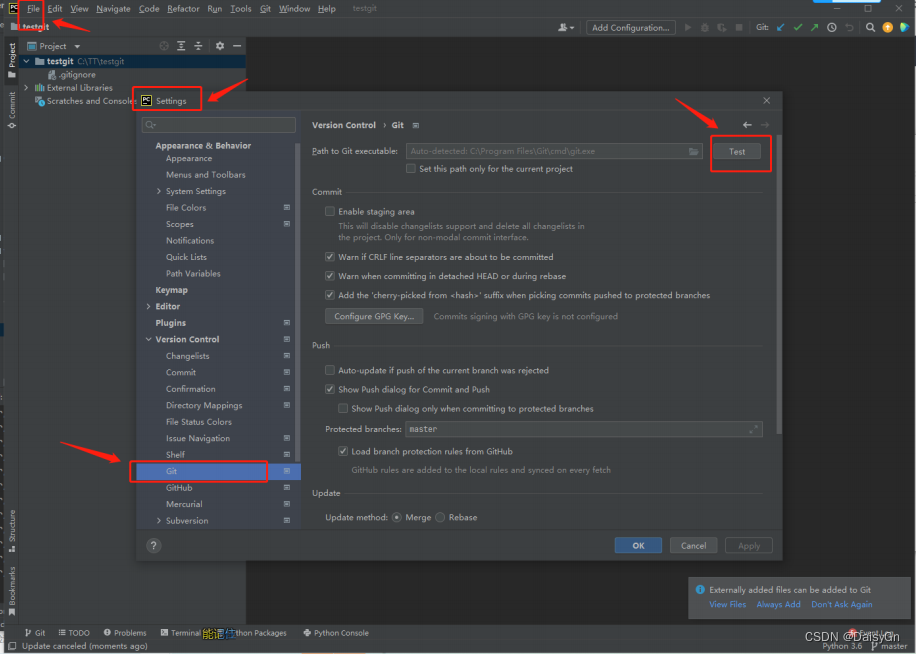Open Navigate menu
Screen dimensions: 916x654
(113, 9)
